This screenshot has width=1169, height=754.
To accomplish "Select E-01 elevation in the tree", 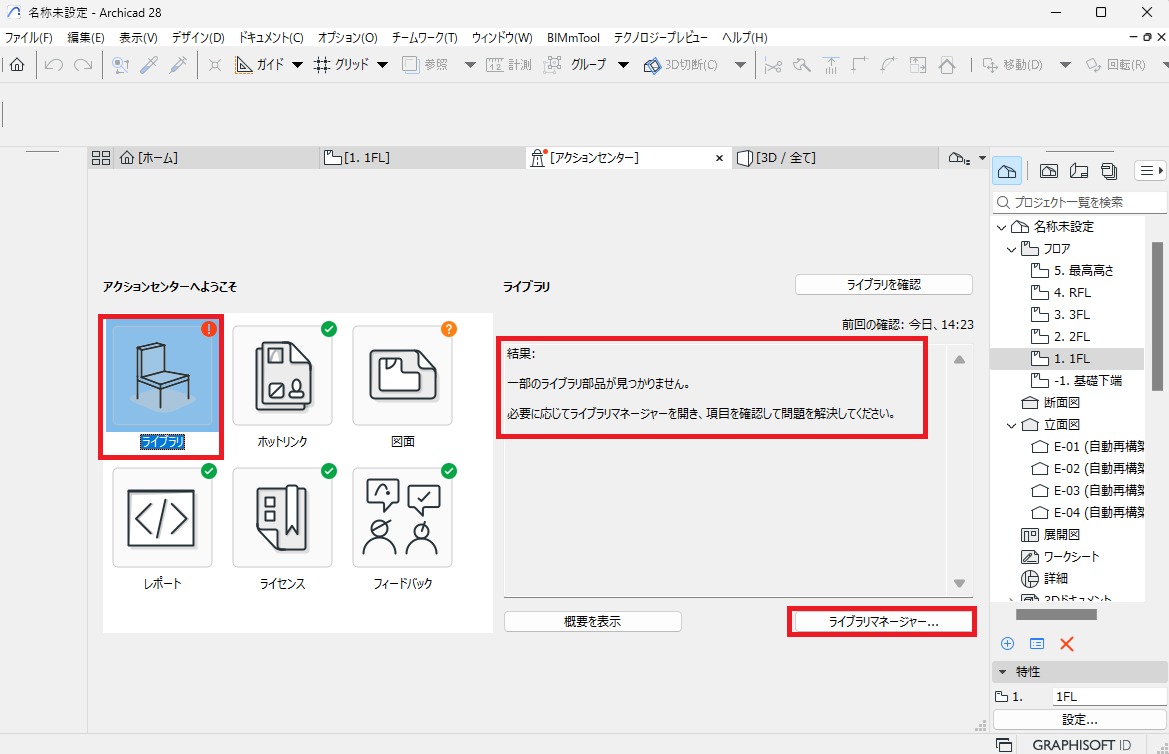I will click(1087, 447).
